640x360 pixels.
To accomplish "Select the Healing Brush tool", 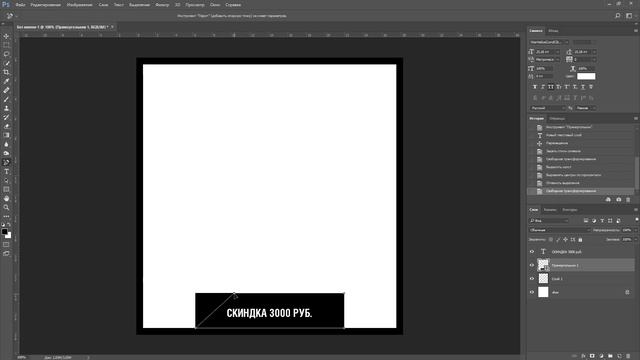I will click(6, 90).
